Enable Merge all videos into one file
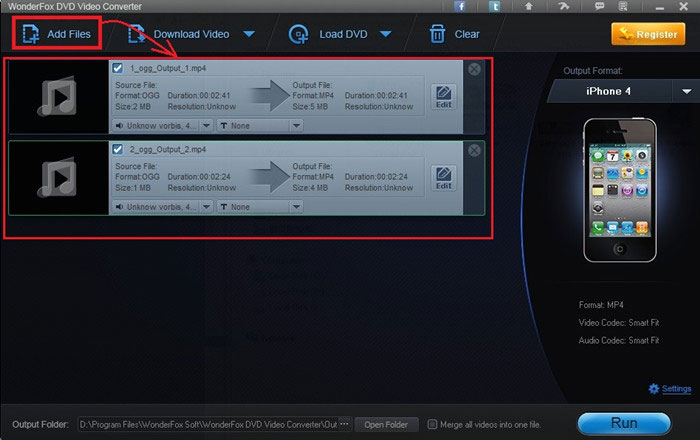The height and width of the screenshot is (440, 700). 432,424
